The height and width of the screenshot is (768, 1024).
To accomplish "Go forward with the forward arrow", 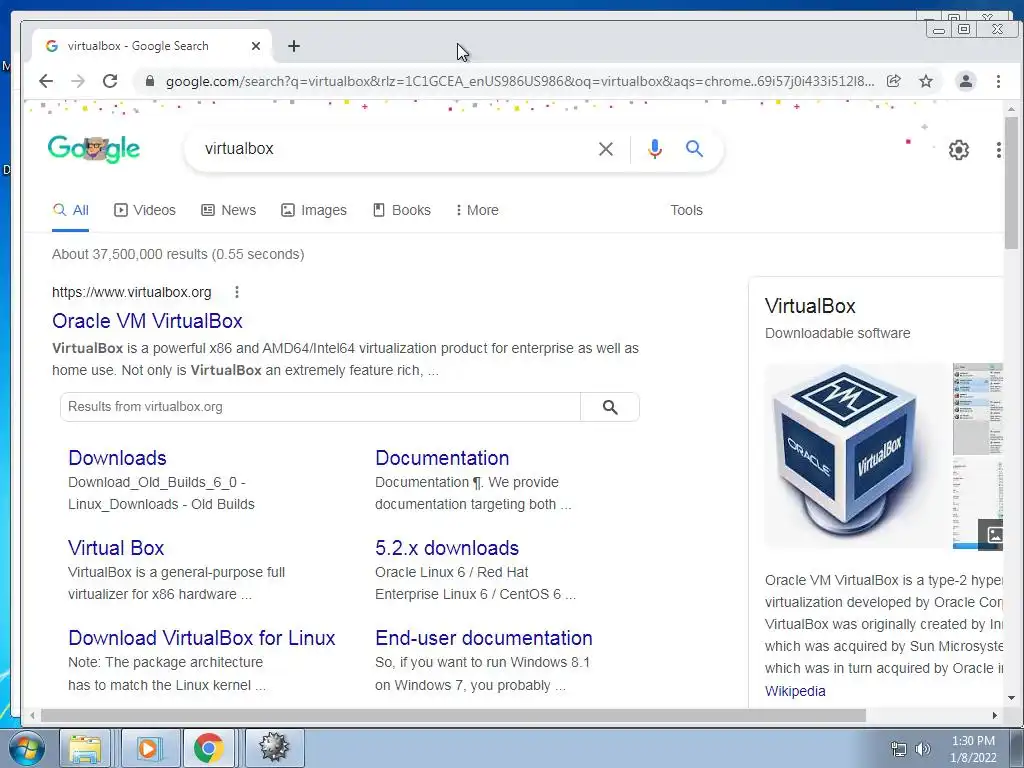I will tap(78, 81).
